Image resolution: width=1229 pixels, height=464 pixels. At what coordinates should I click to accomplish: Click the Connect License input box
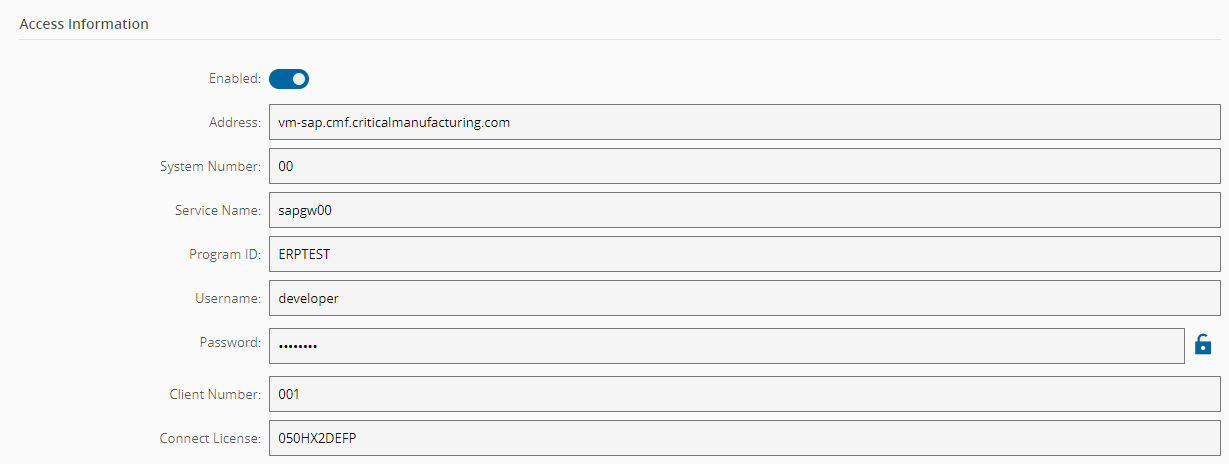point(744,438)
